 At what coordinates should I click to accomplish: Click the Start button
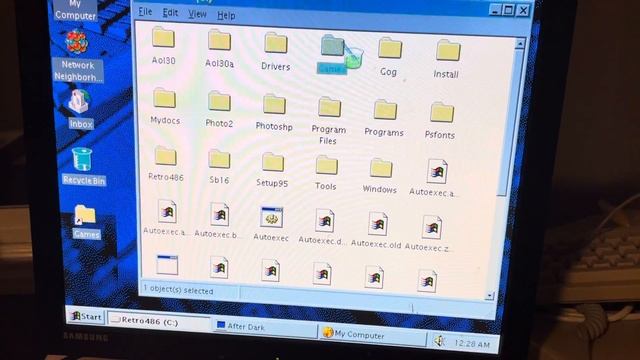click(86, 316)
